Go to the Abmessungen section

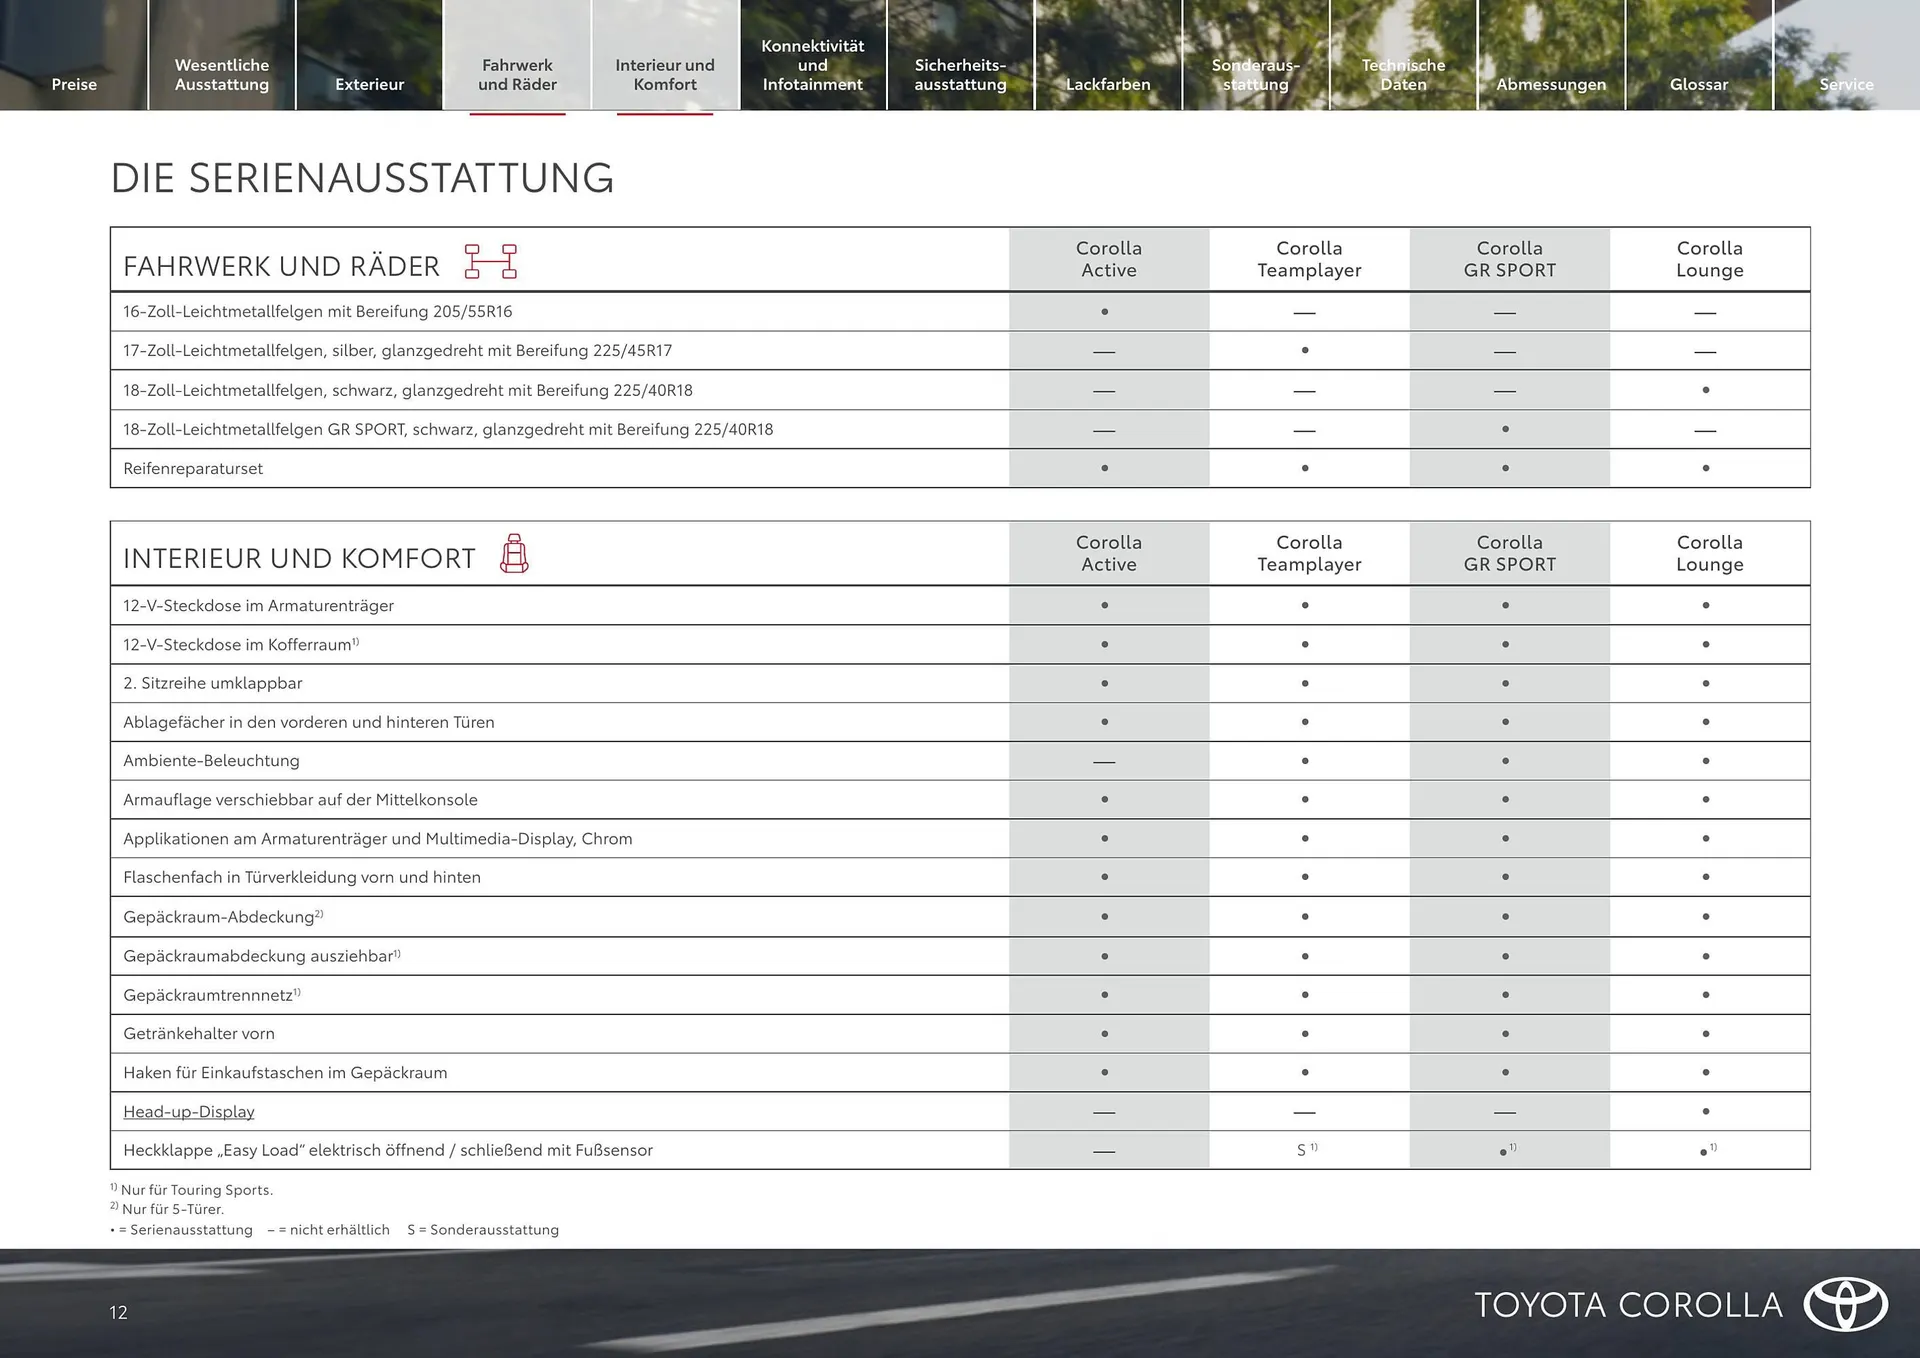(1551, 84)
